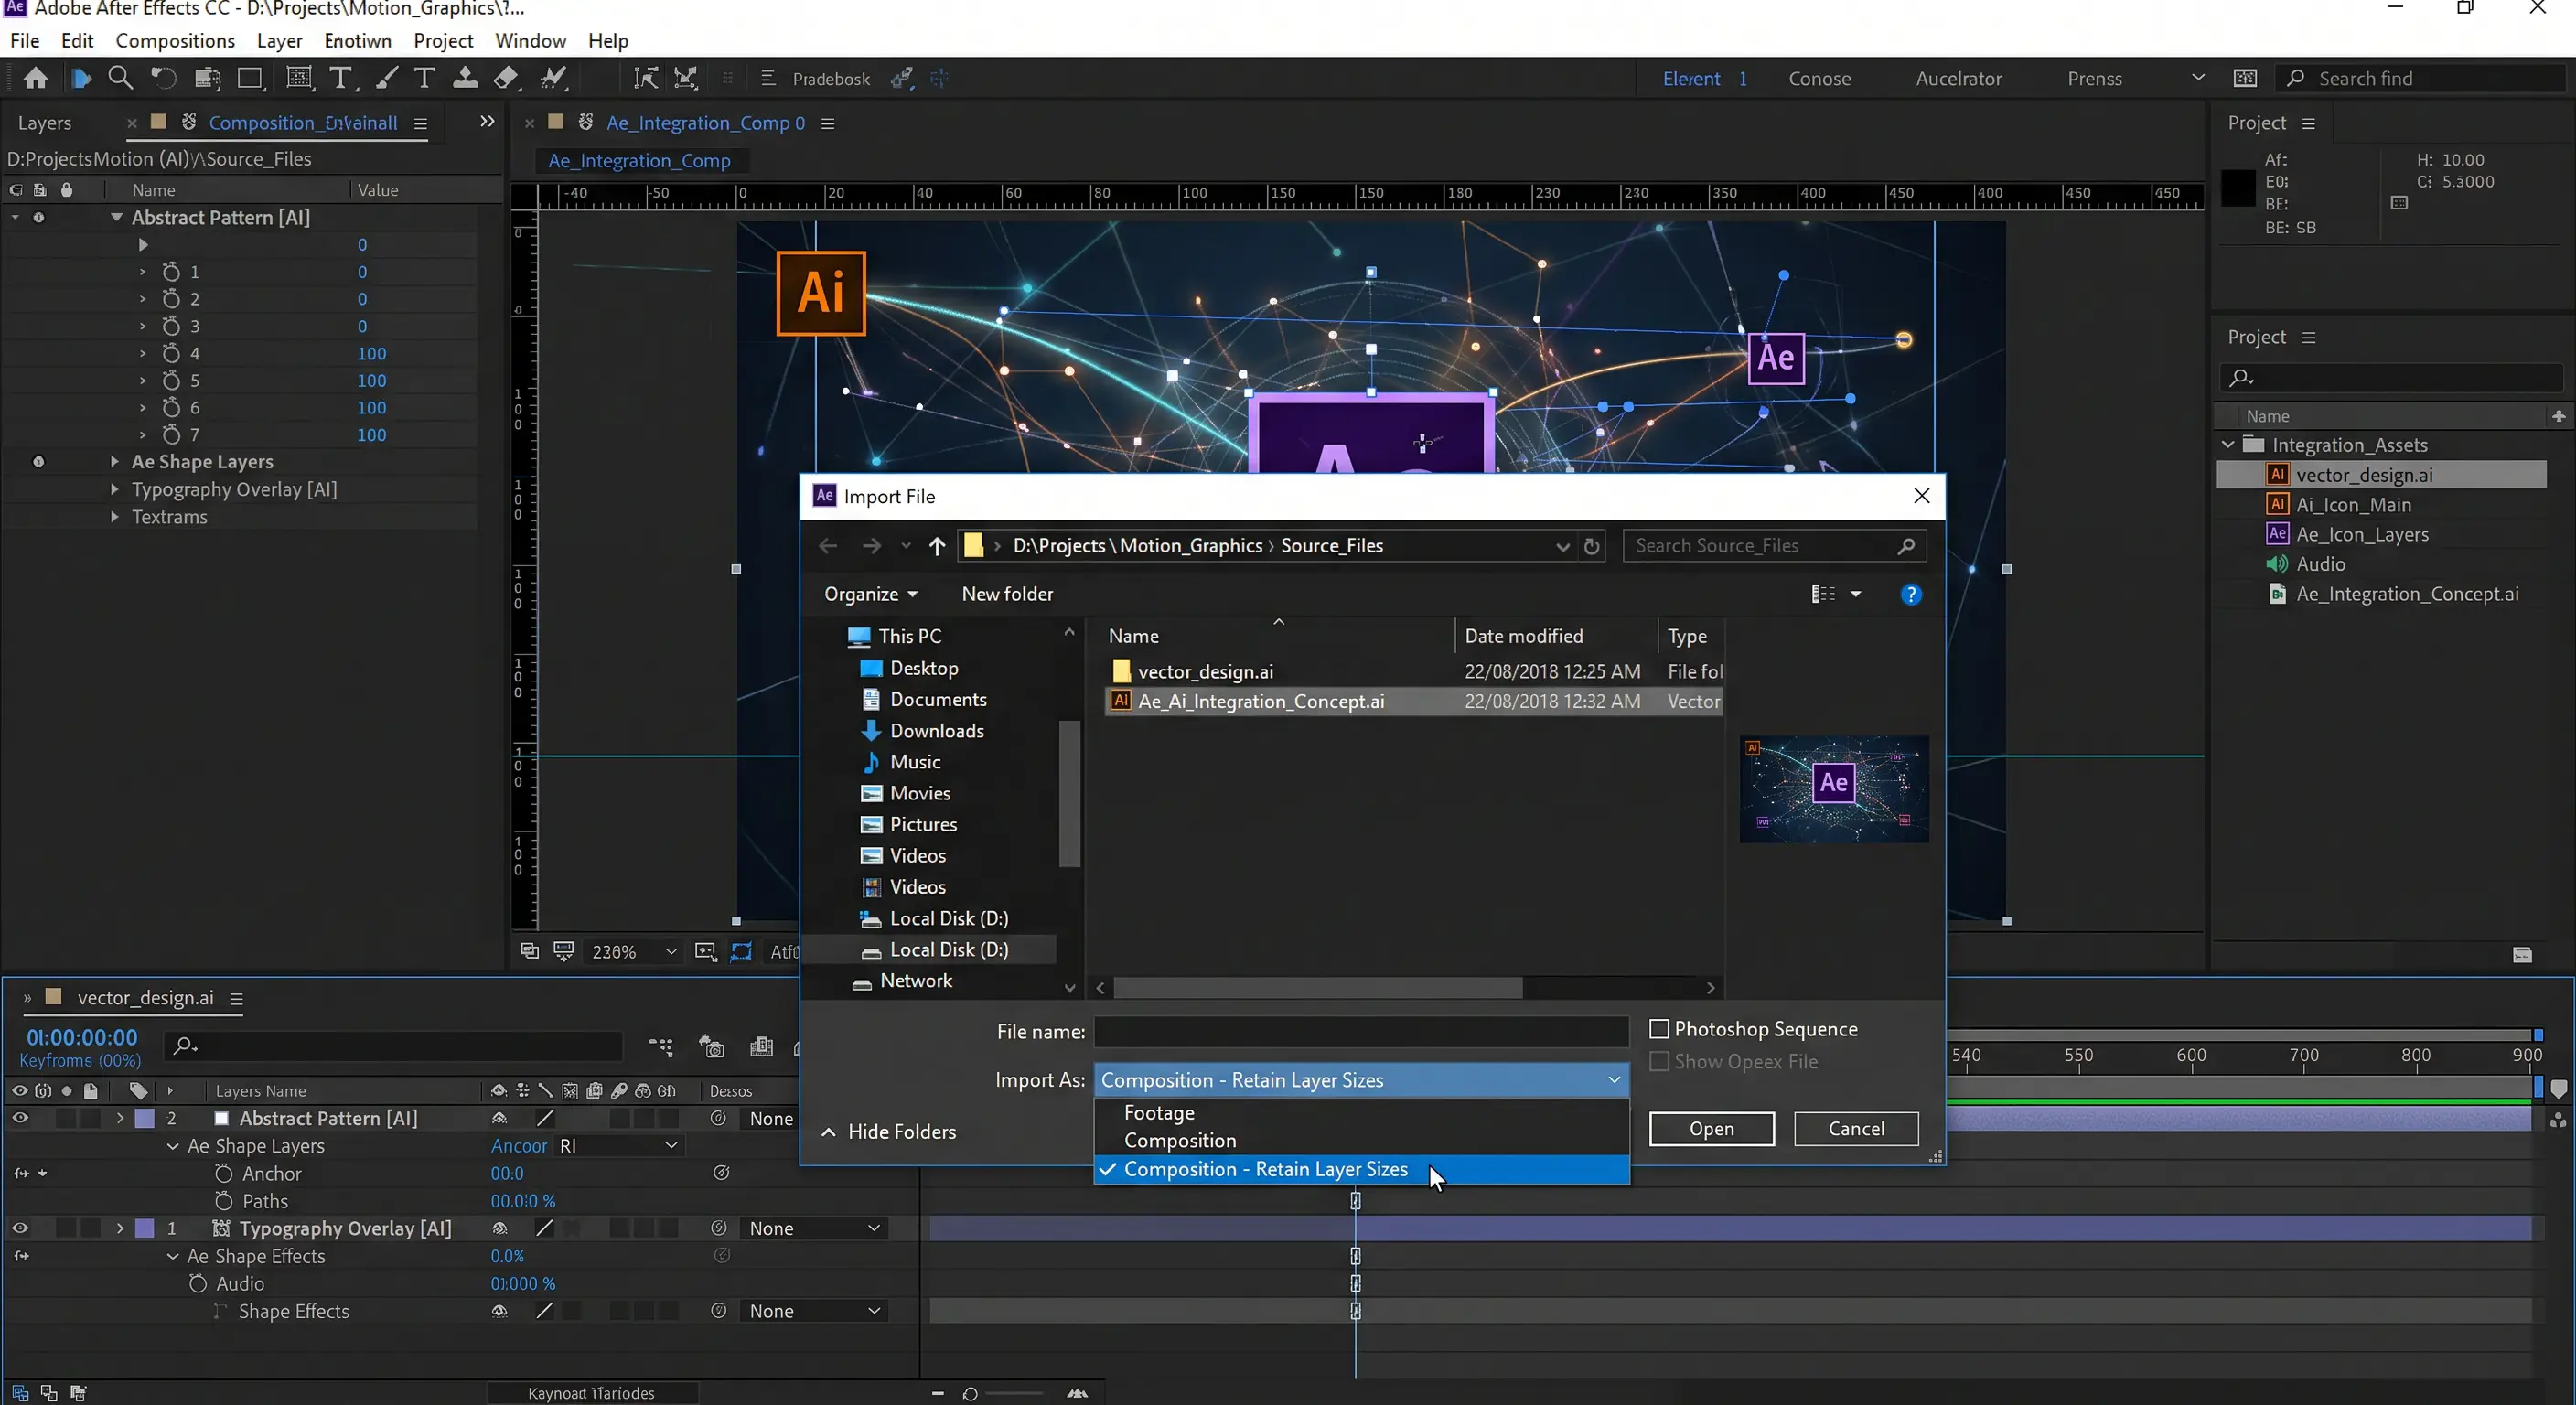Click the Anchor stopwatch in timeline
Screen dimensions: 2576x1405
click(x=224, y=1174)
